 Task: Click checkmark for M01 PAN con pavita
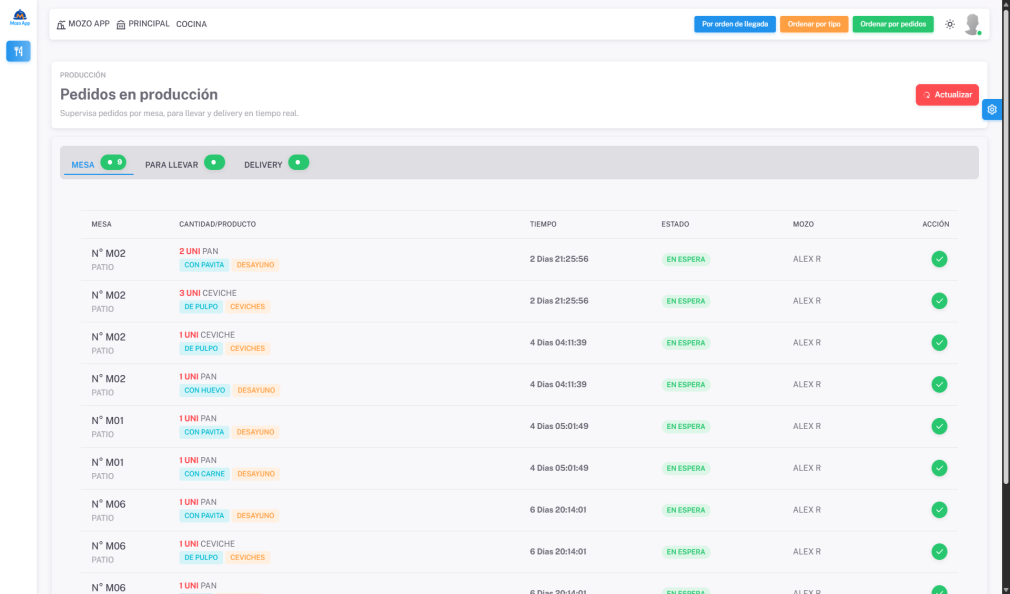click(939, 426)
